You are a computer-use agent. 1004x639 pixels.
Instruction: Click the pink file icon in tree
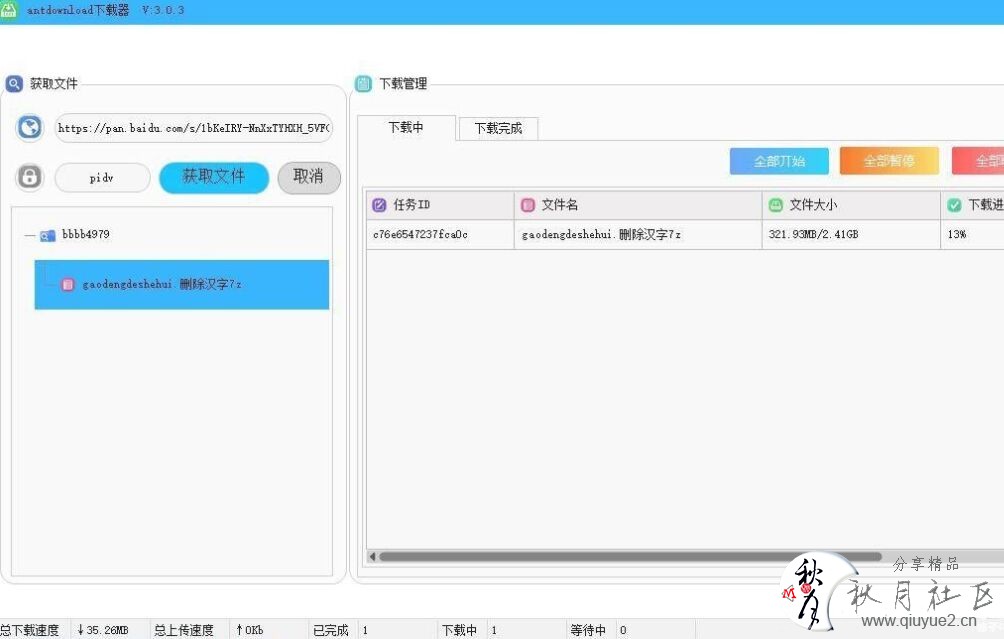point(67,284)
